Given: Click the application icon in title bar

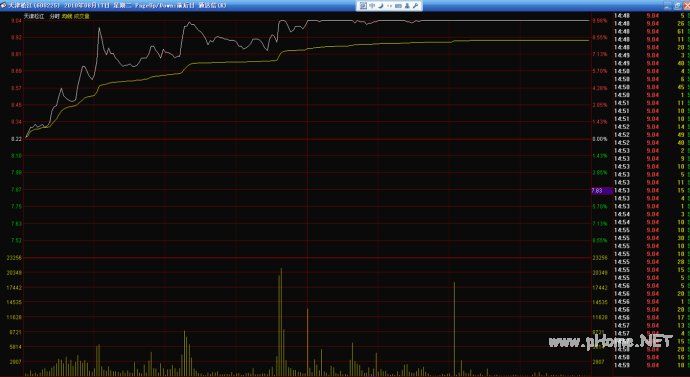Looking at the screenshot, I should [x=4, y=5].
